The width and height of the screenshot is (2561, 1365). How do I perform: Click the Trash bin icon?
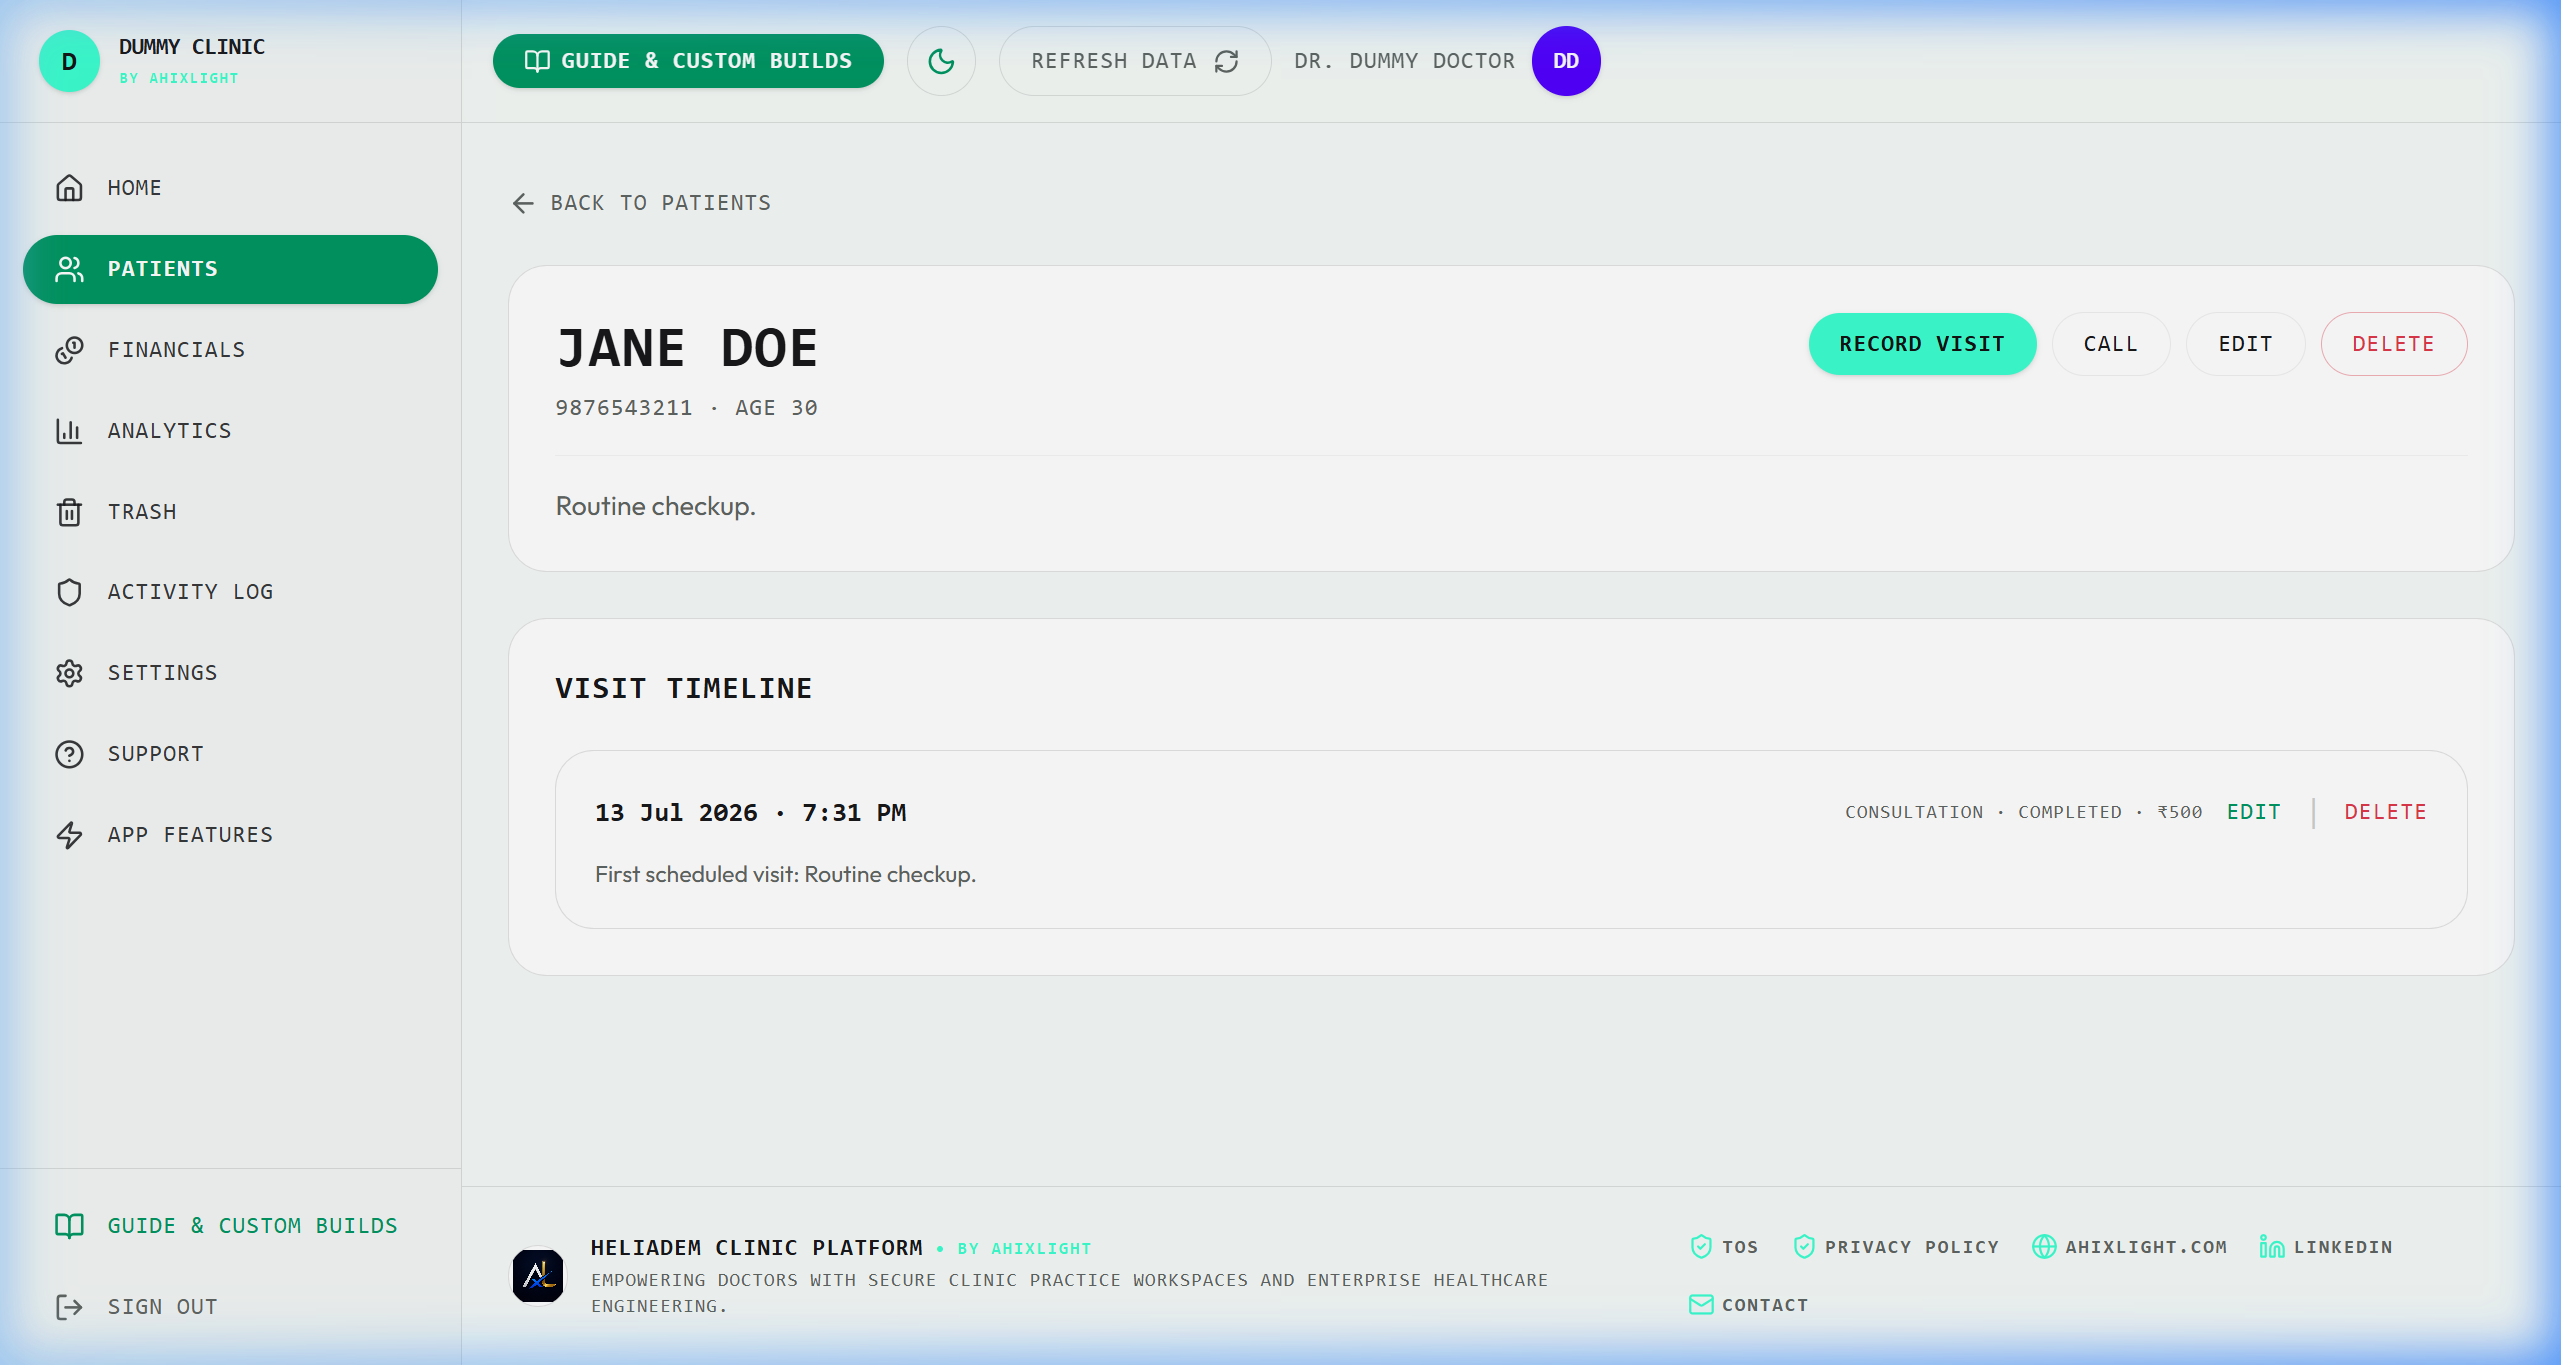click(x=69, y=512)
